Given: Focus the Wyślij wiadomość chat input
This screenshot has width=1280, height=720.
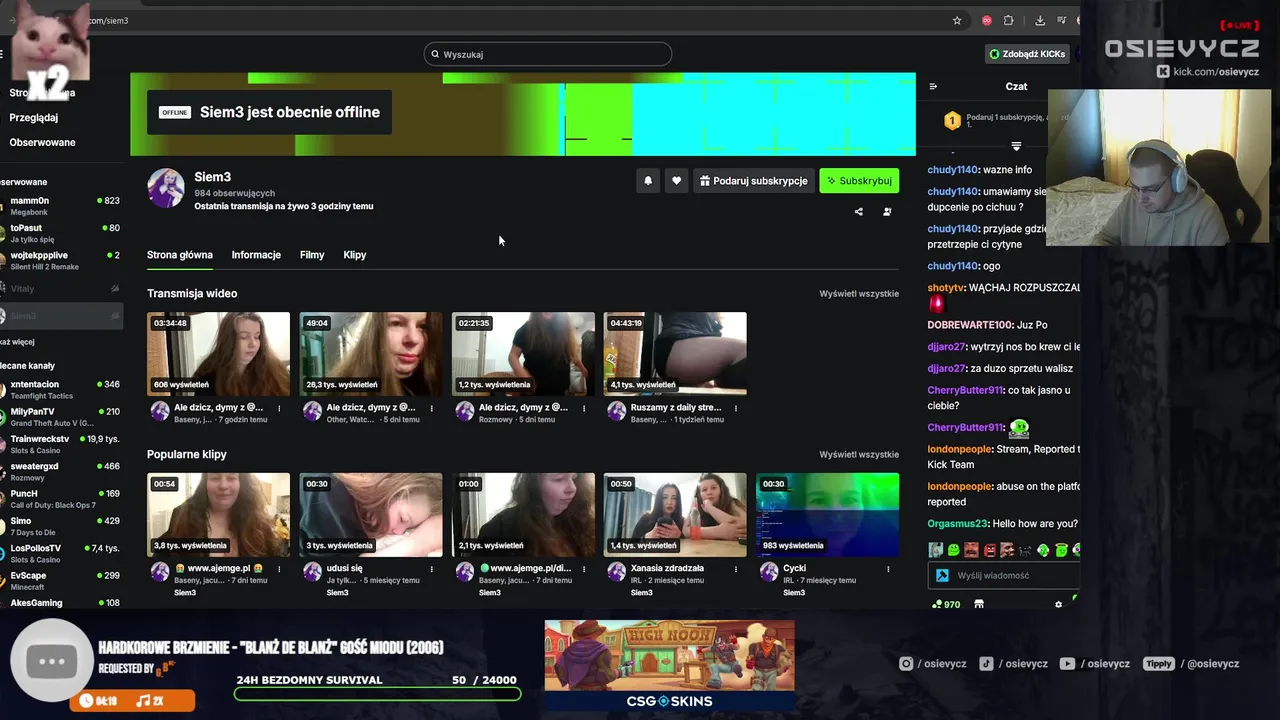Looking at the screenshot, I should tap(1004, 575).
